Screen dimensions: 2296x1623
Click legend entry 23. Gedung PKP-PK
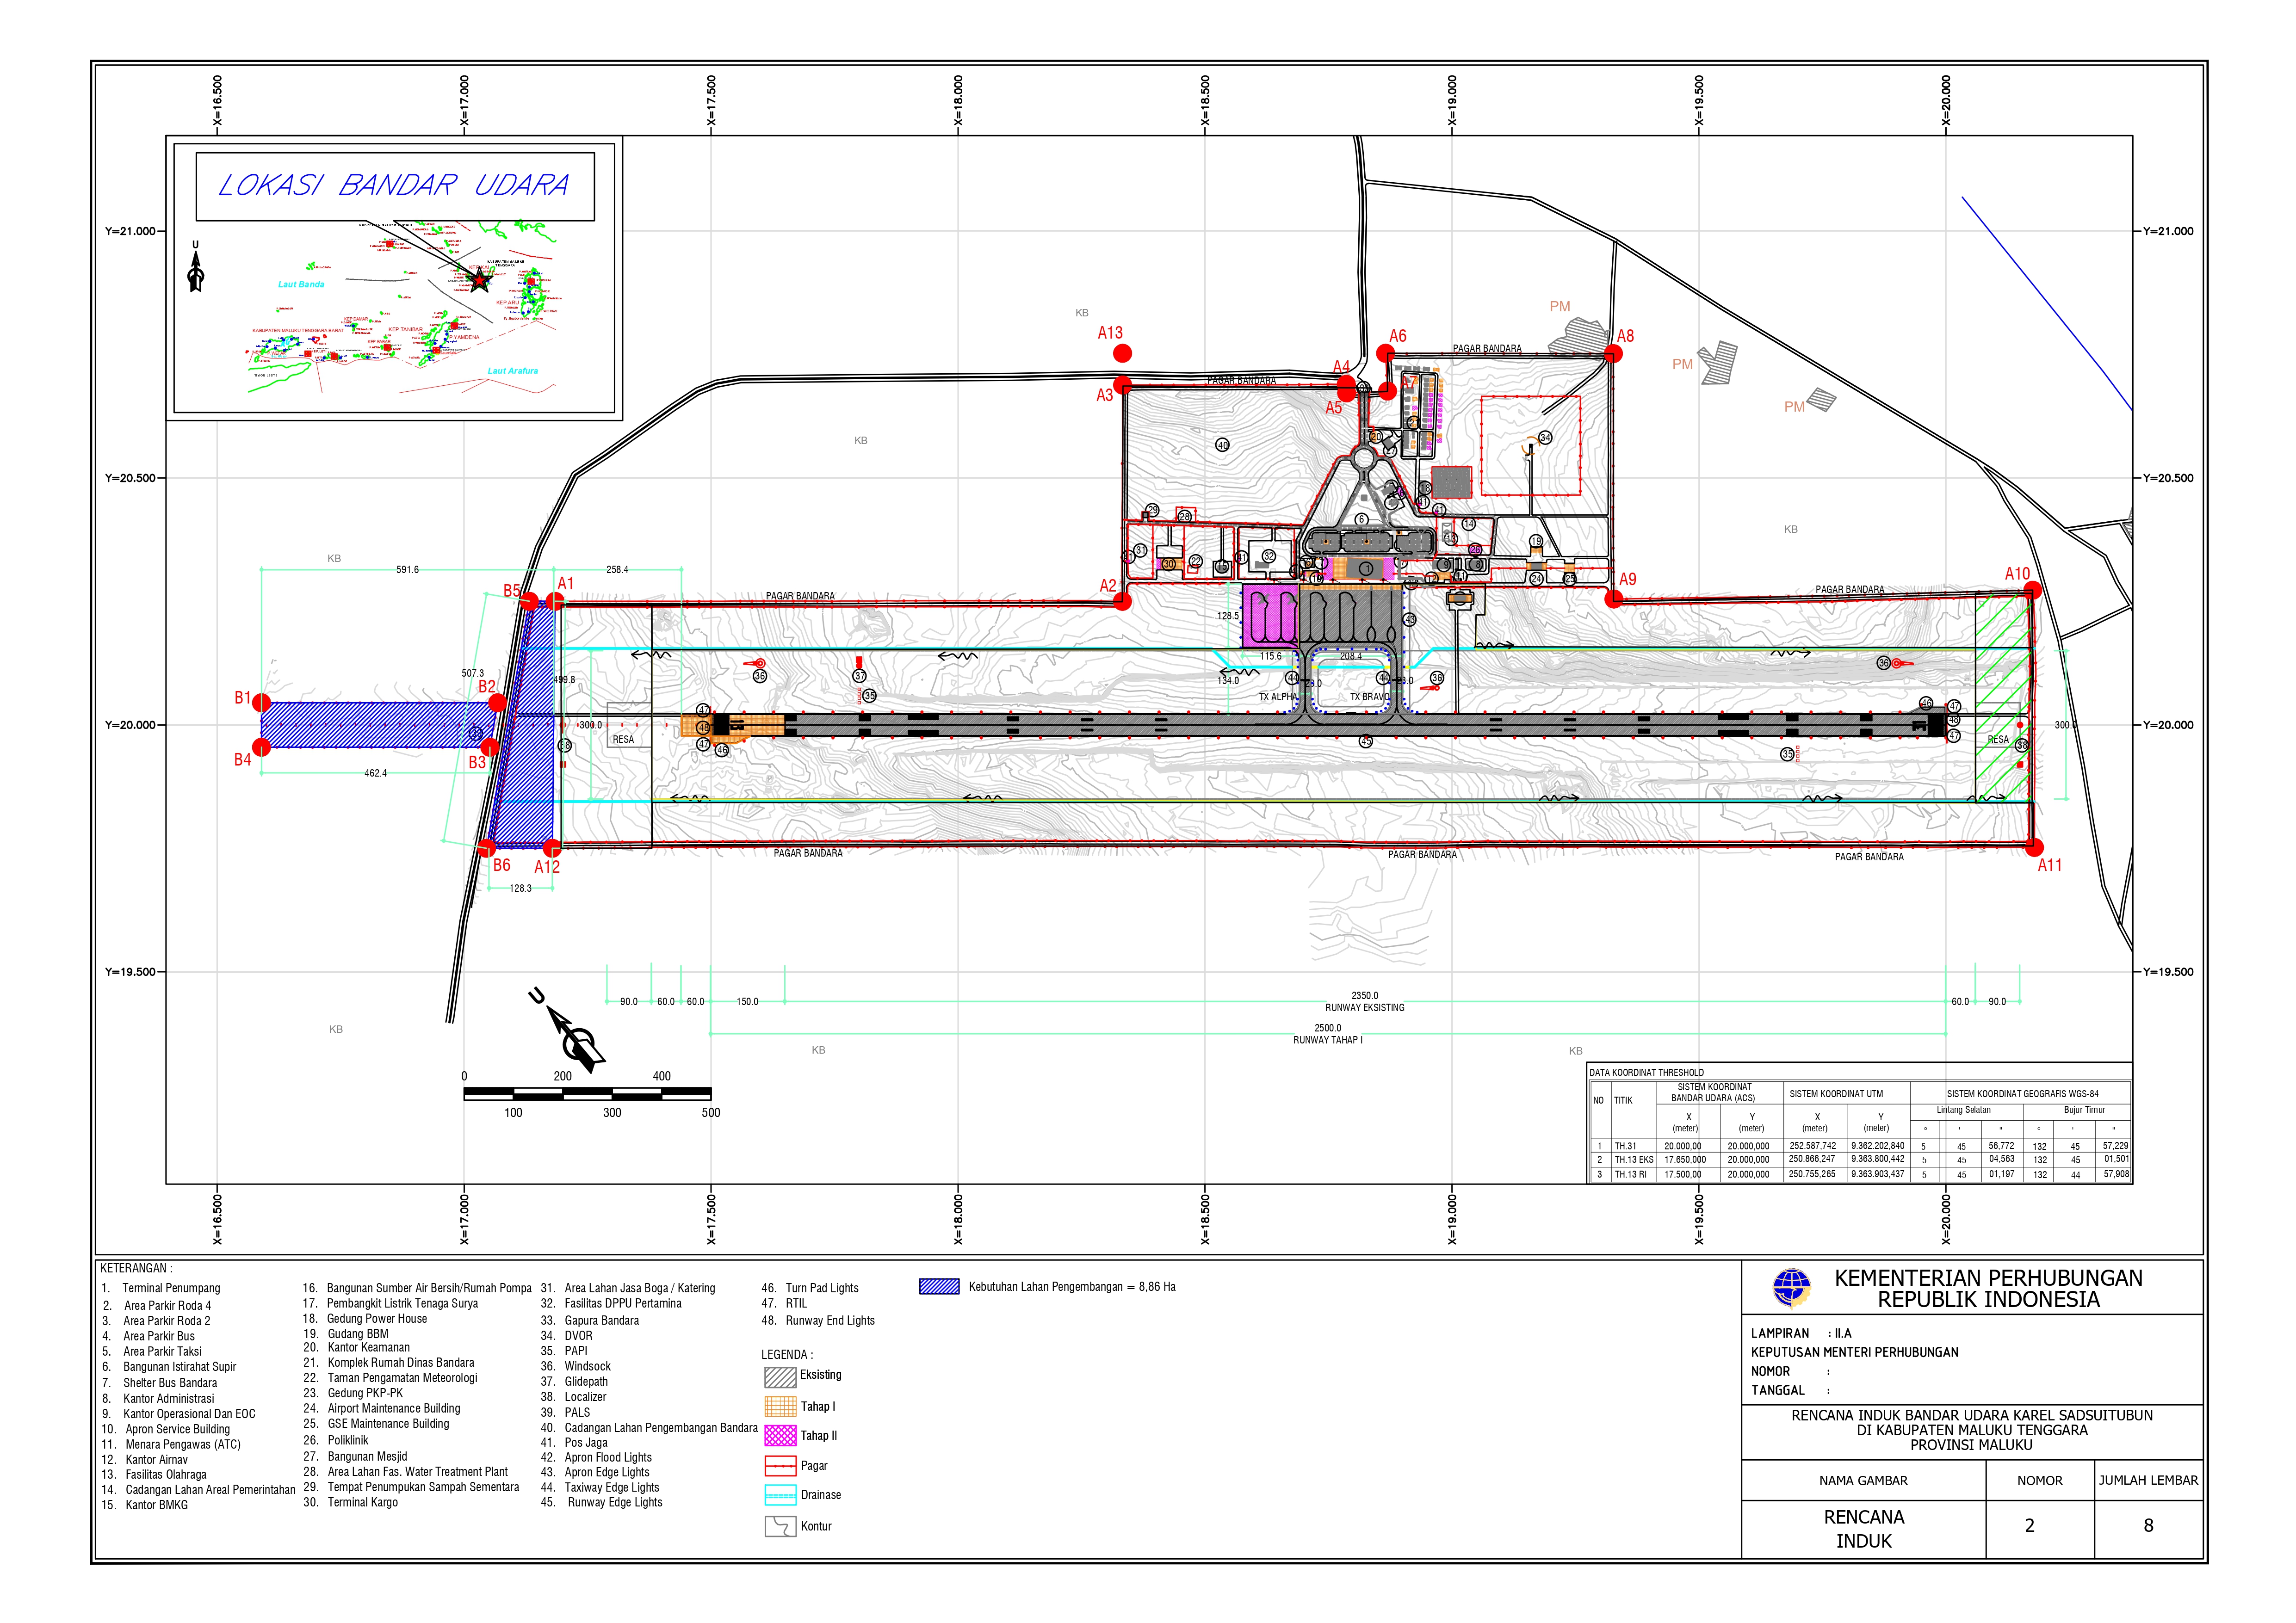point(353,1393)
